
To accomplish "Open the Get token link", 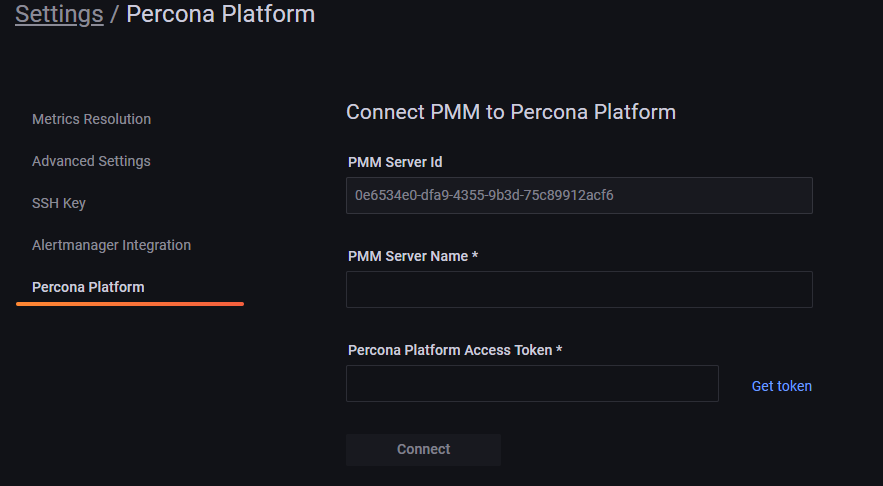I will pos(781,386).
